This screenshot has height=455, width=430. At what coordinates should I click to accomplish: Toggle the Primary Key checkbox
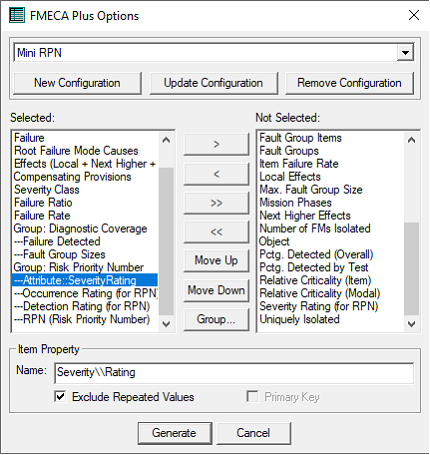pyautogui.click(x=252, y=396)
